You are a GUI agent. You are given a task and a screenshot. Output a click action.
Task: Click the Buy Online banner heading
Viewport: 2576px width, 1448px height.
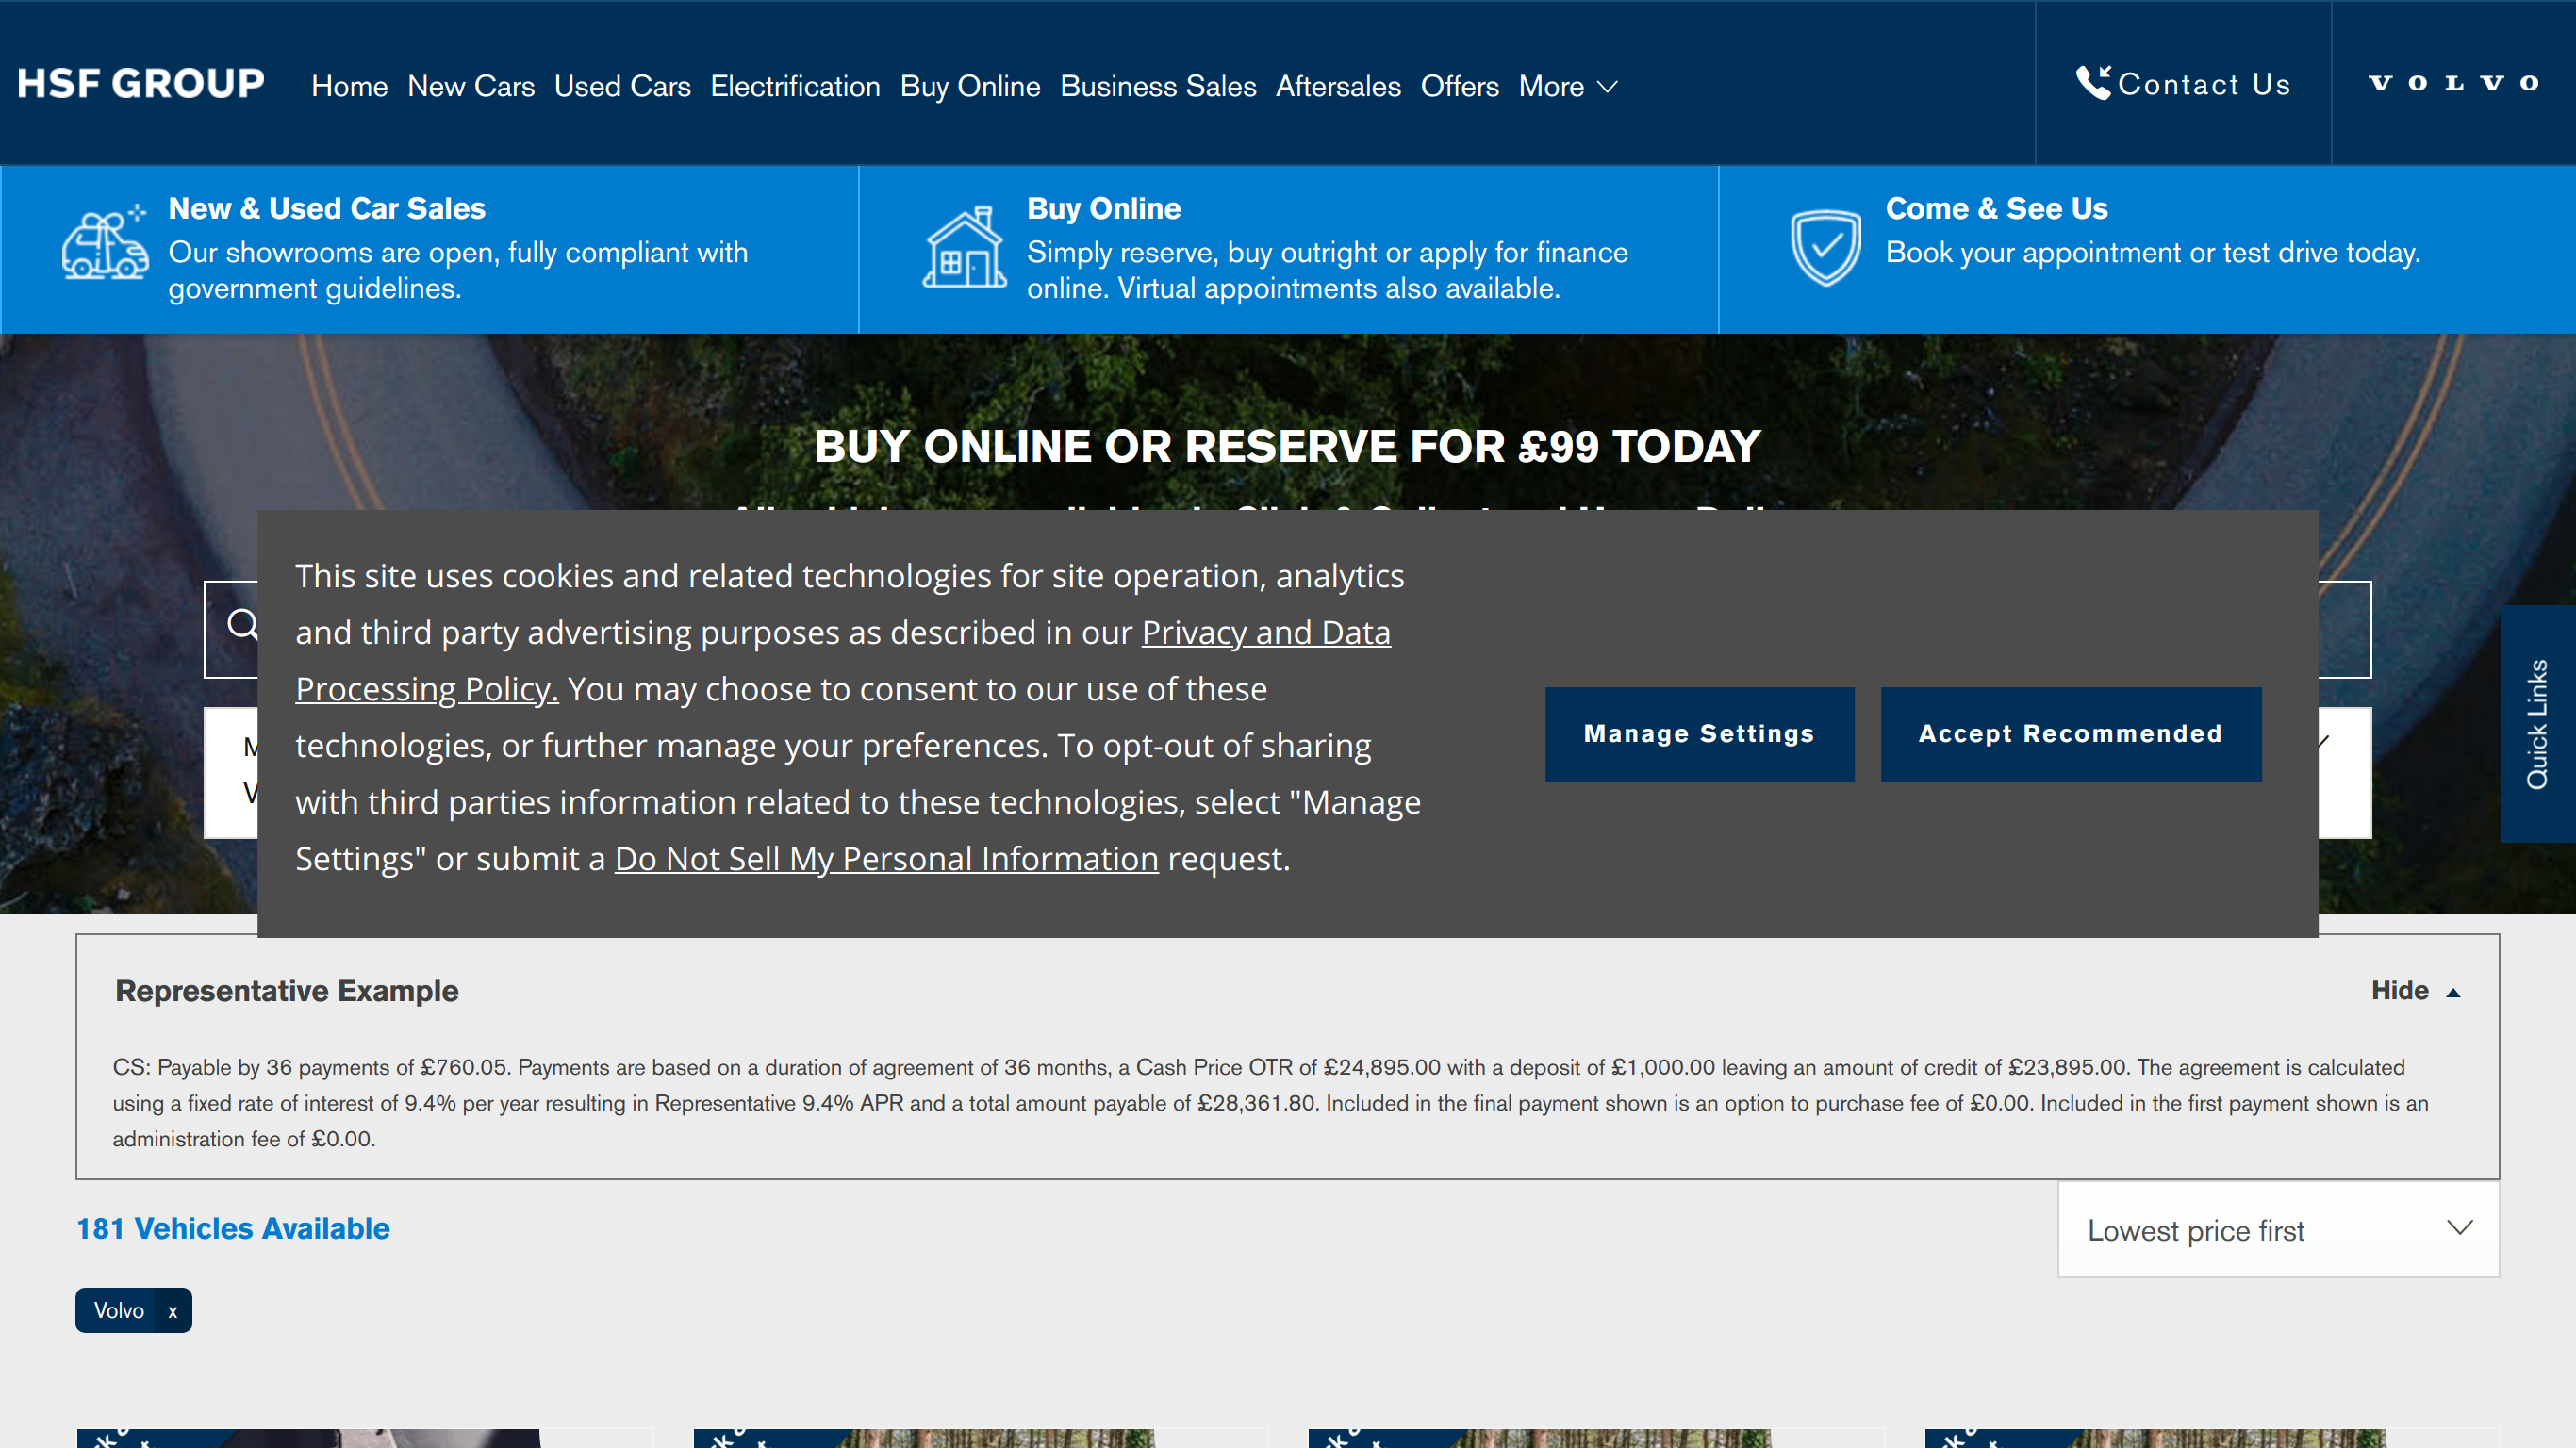click(1104, 208)
